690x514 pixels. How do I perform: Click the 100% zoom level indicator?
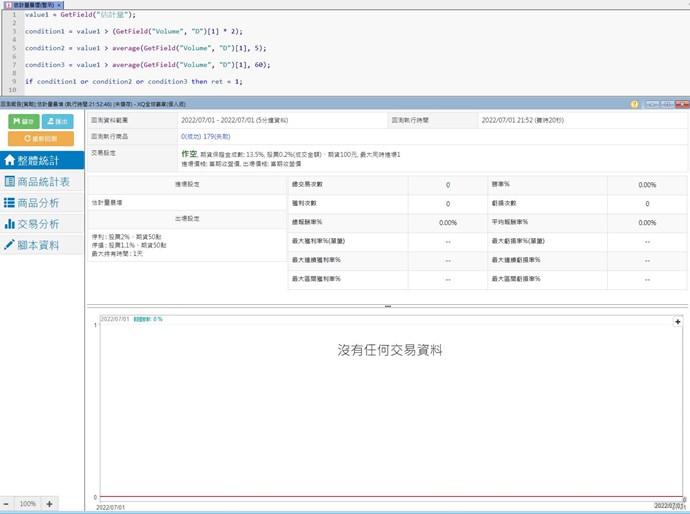28,504
